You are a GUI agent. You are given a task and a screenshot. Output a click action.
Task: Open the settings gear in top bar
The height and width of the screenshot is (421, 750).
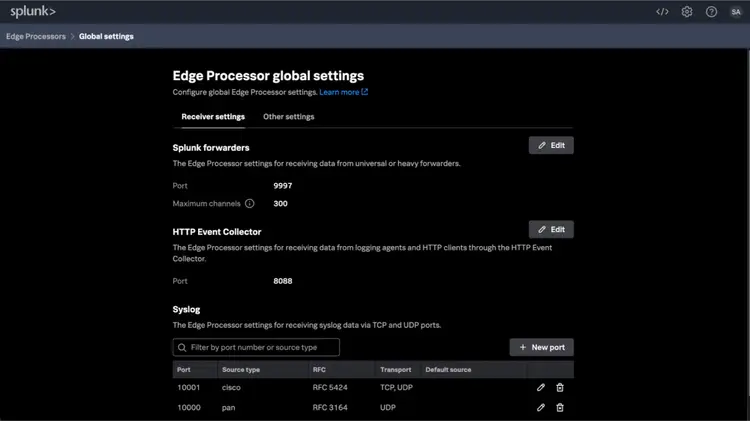(x=687, y=12)
